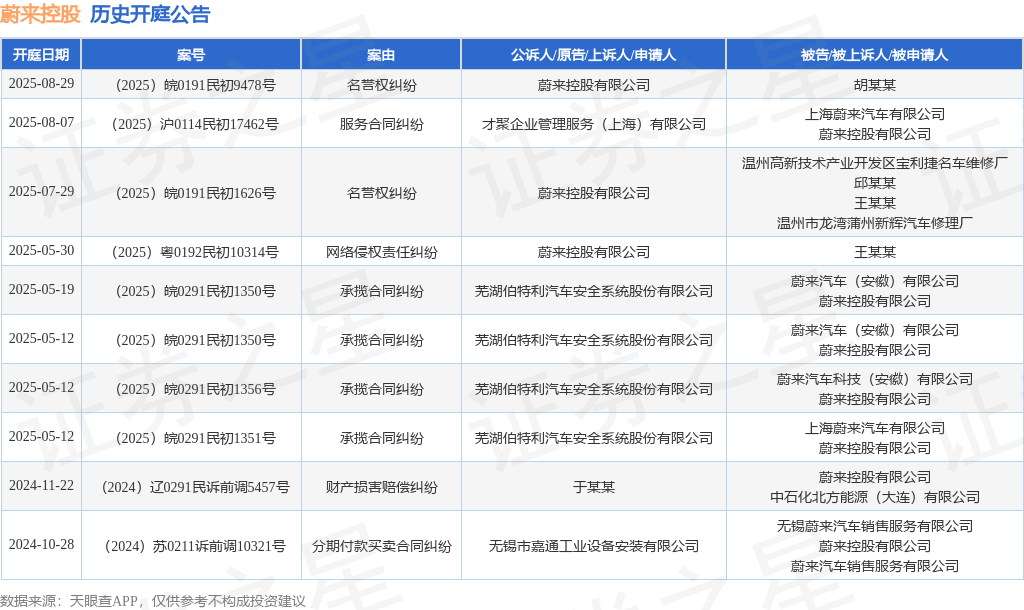Click 蔚来汽车(安徽)有限公司 in 2025-05-19 row
The height and width of the screenshot is (610, 1024).
[x=874, y=281]
